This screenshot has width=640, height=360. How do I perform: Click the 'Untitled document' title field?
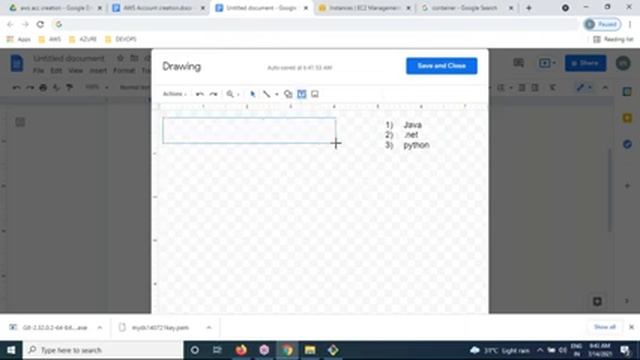coord(69,58)
